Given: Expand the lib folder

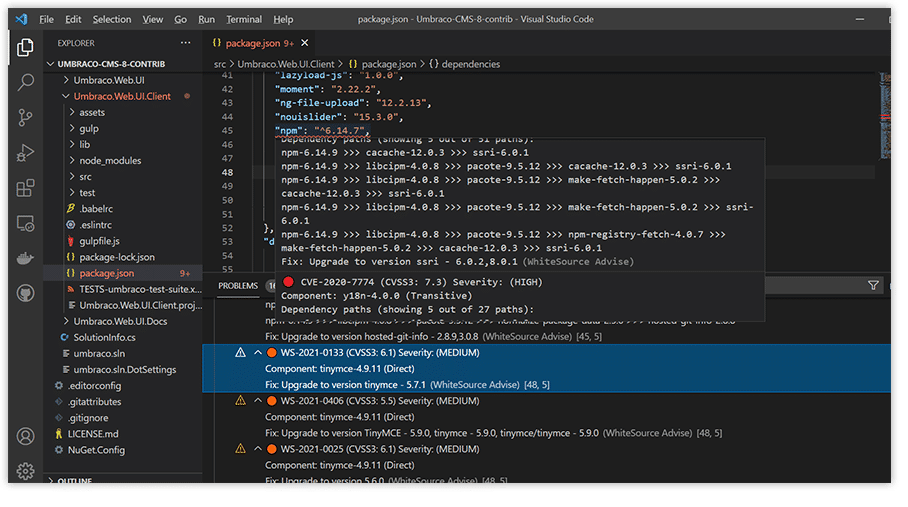Looking at the screenshot, I should pos(72,144).
